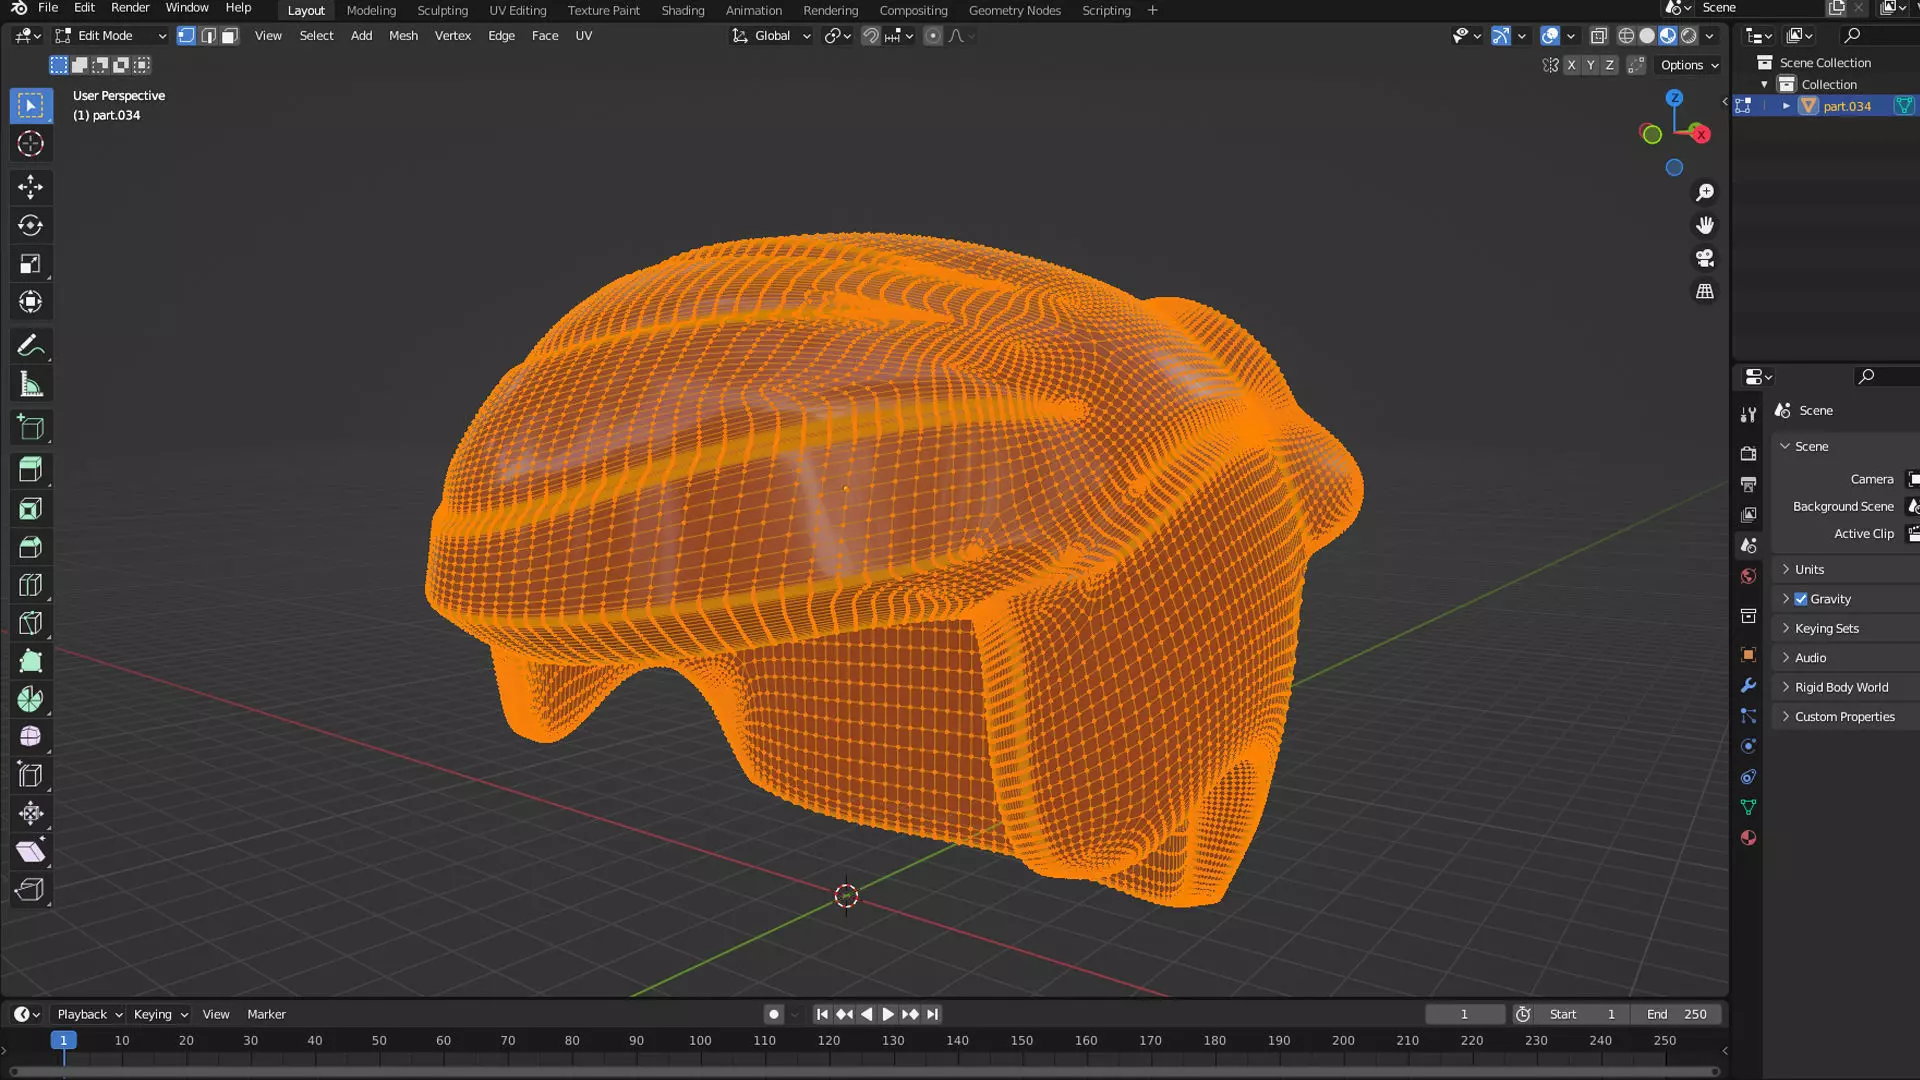The width and height of the screenshot is (1920, 1080).
Task: Select the Rotate tool
Action: [x=30, y=225]
